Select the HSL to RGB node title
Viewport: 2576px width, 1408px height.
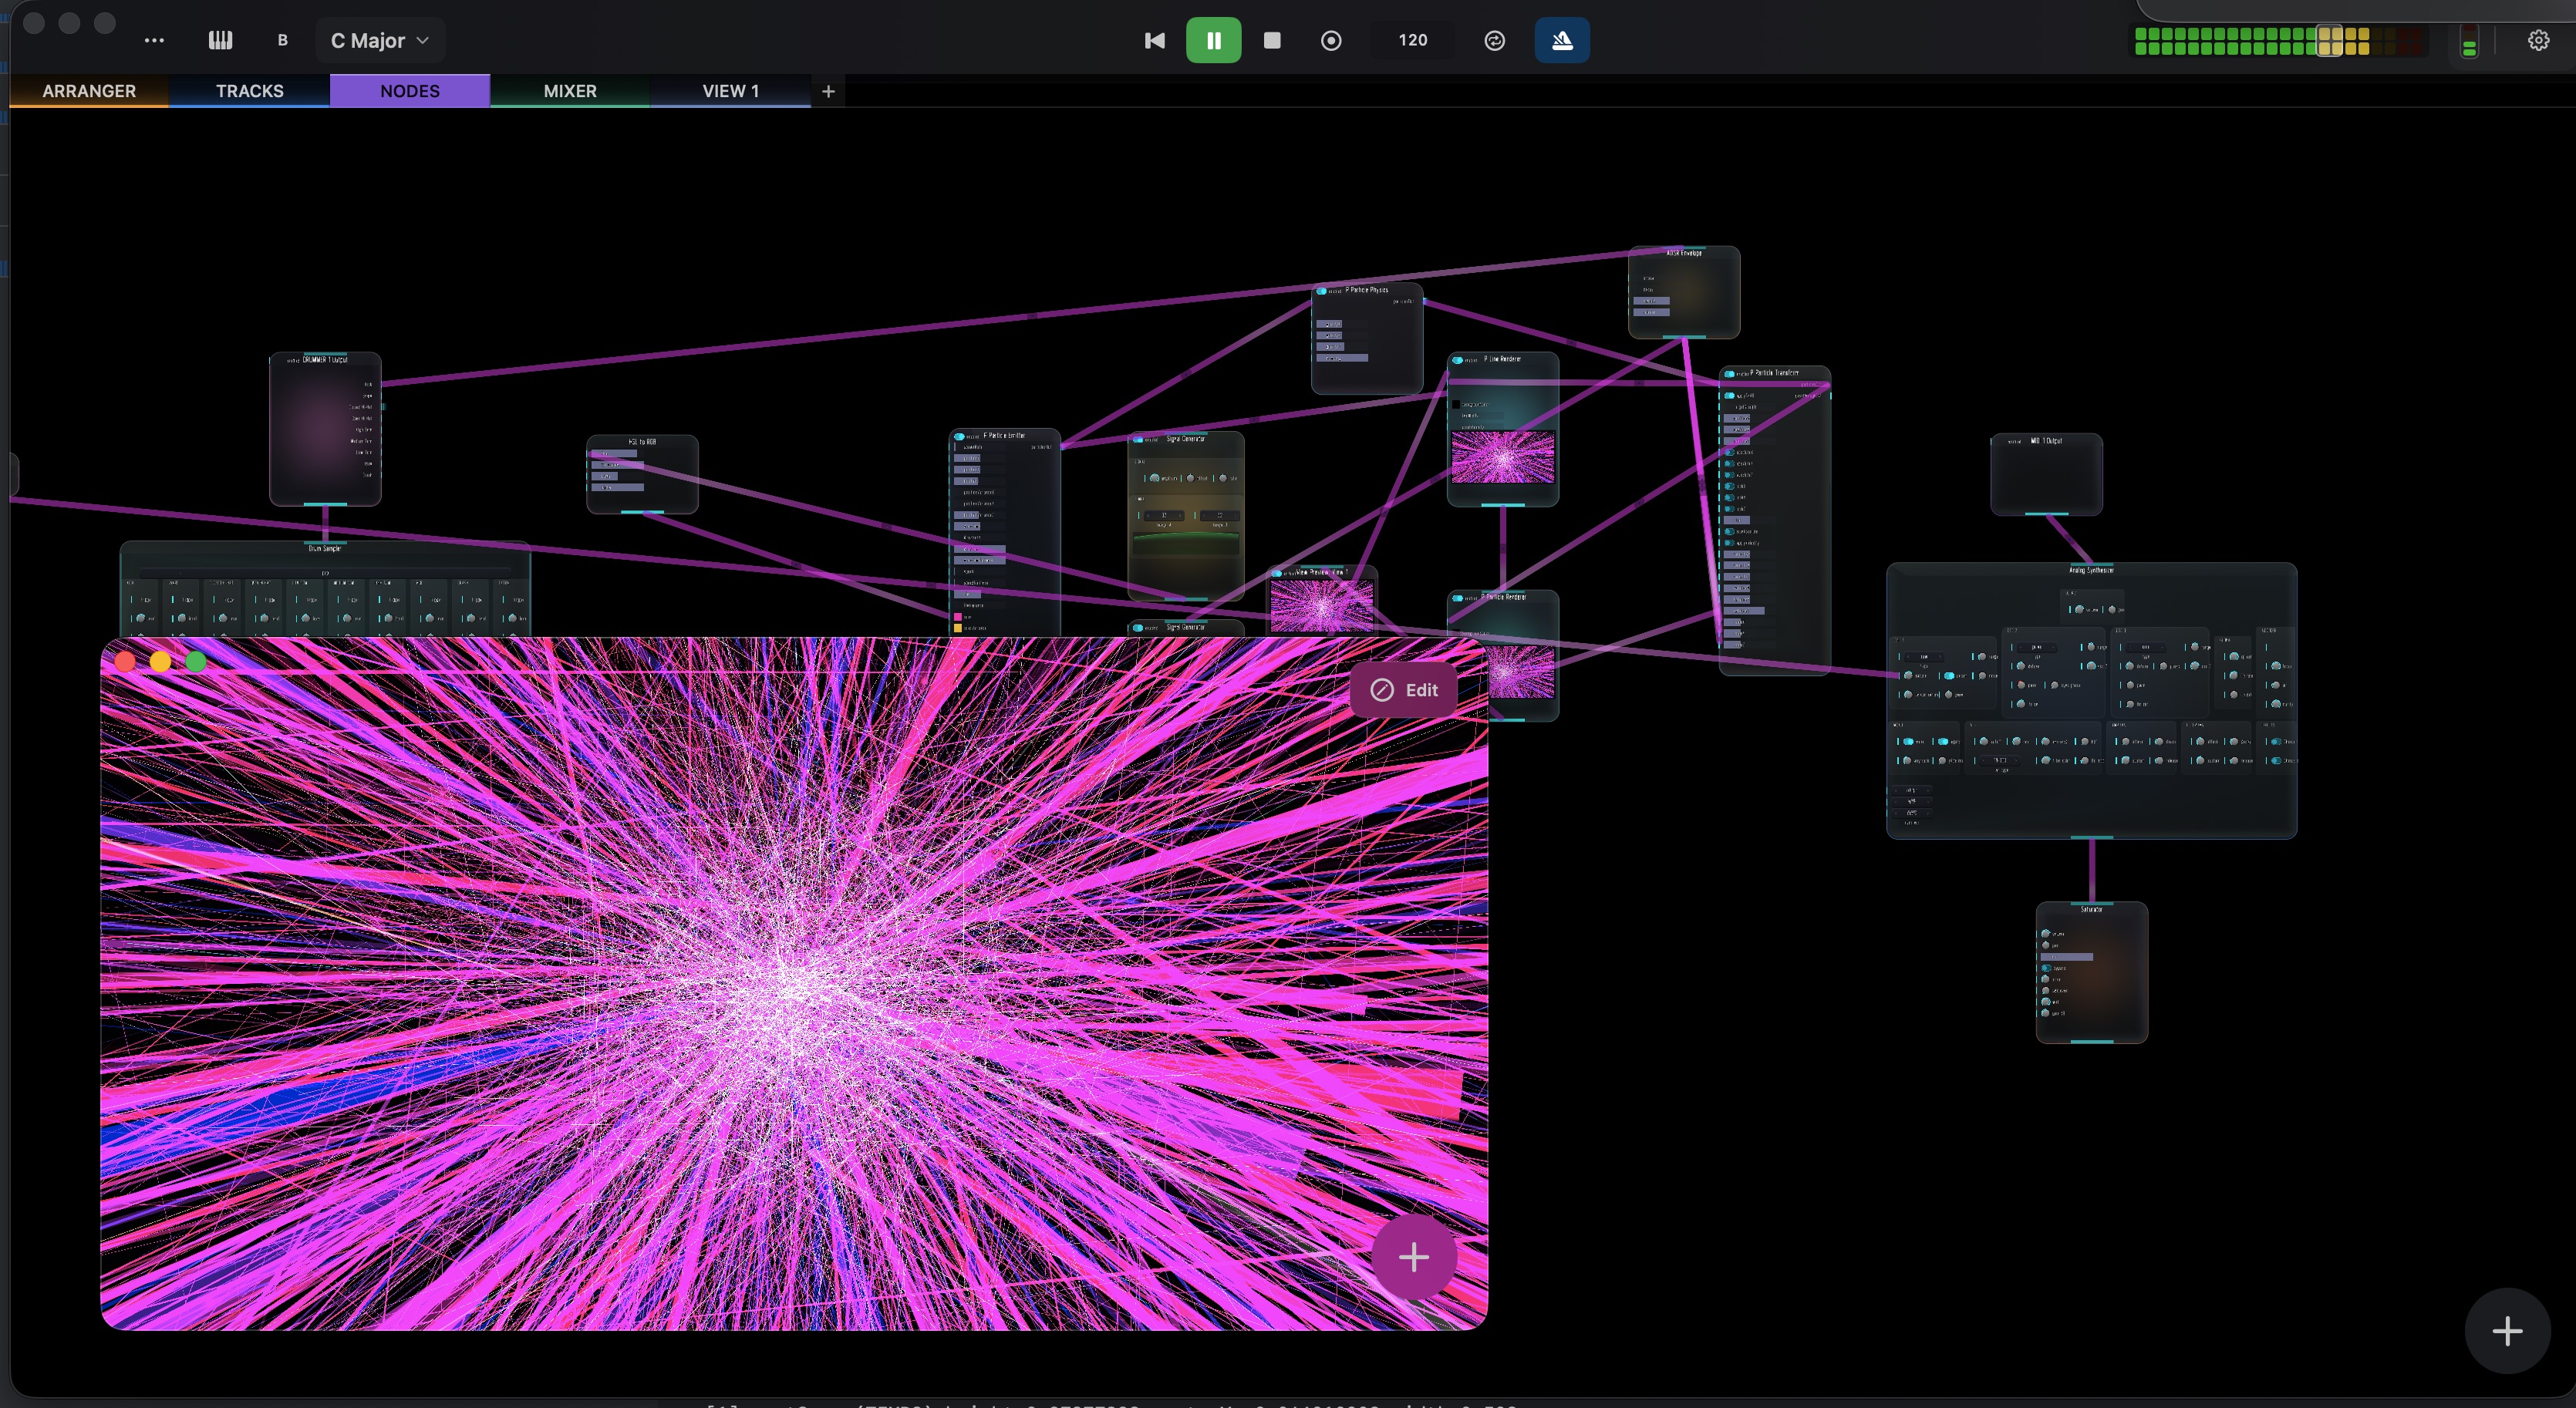click(642, 441)
